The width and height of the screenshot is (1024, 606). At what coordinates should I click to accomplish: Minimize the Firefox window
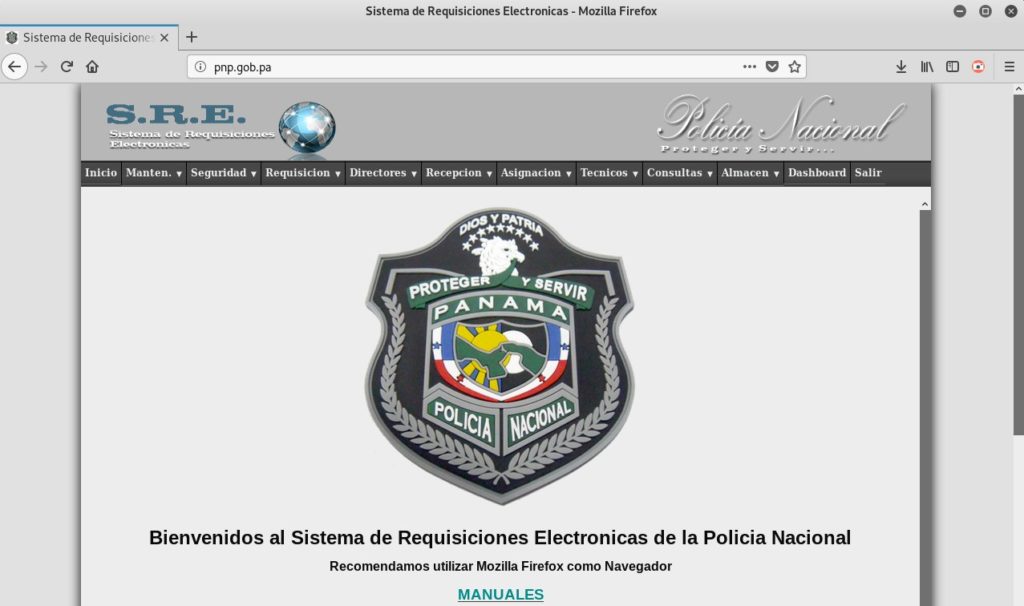(x=959, y=11)
